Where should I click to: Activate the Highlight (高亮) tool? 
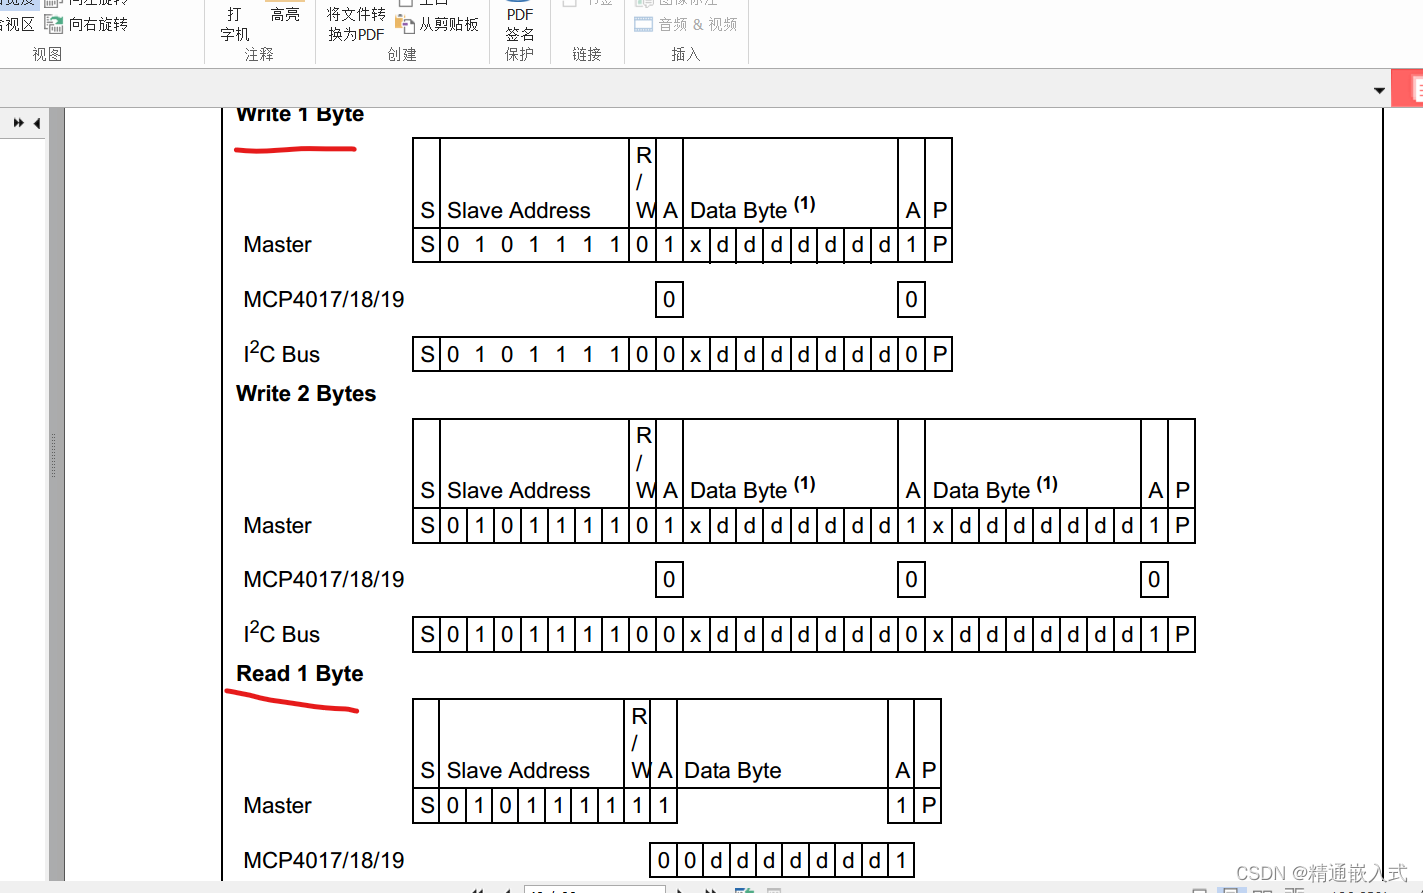[x=285, y=14]
